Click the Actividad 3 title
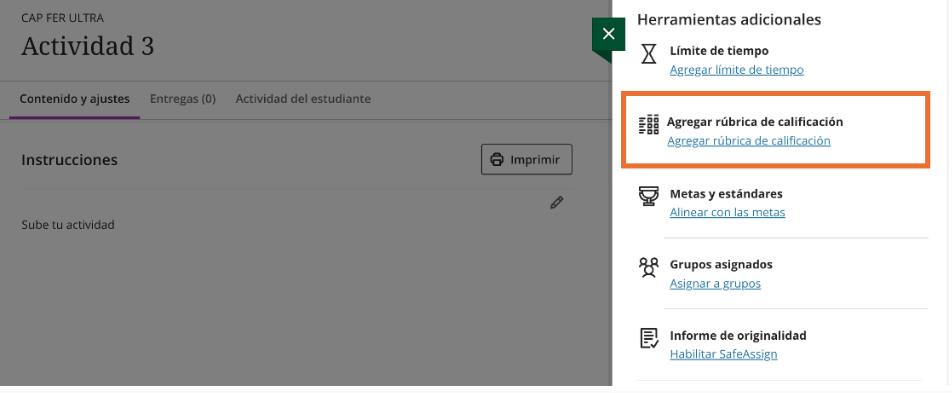Image resolution: width=952 pixels, height=393 pixels. [x=88, y=46]
